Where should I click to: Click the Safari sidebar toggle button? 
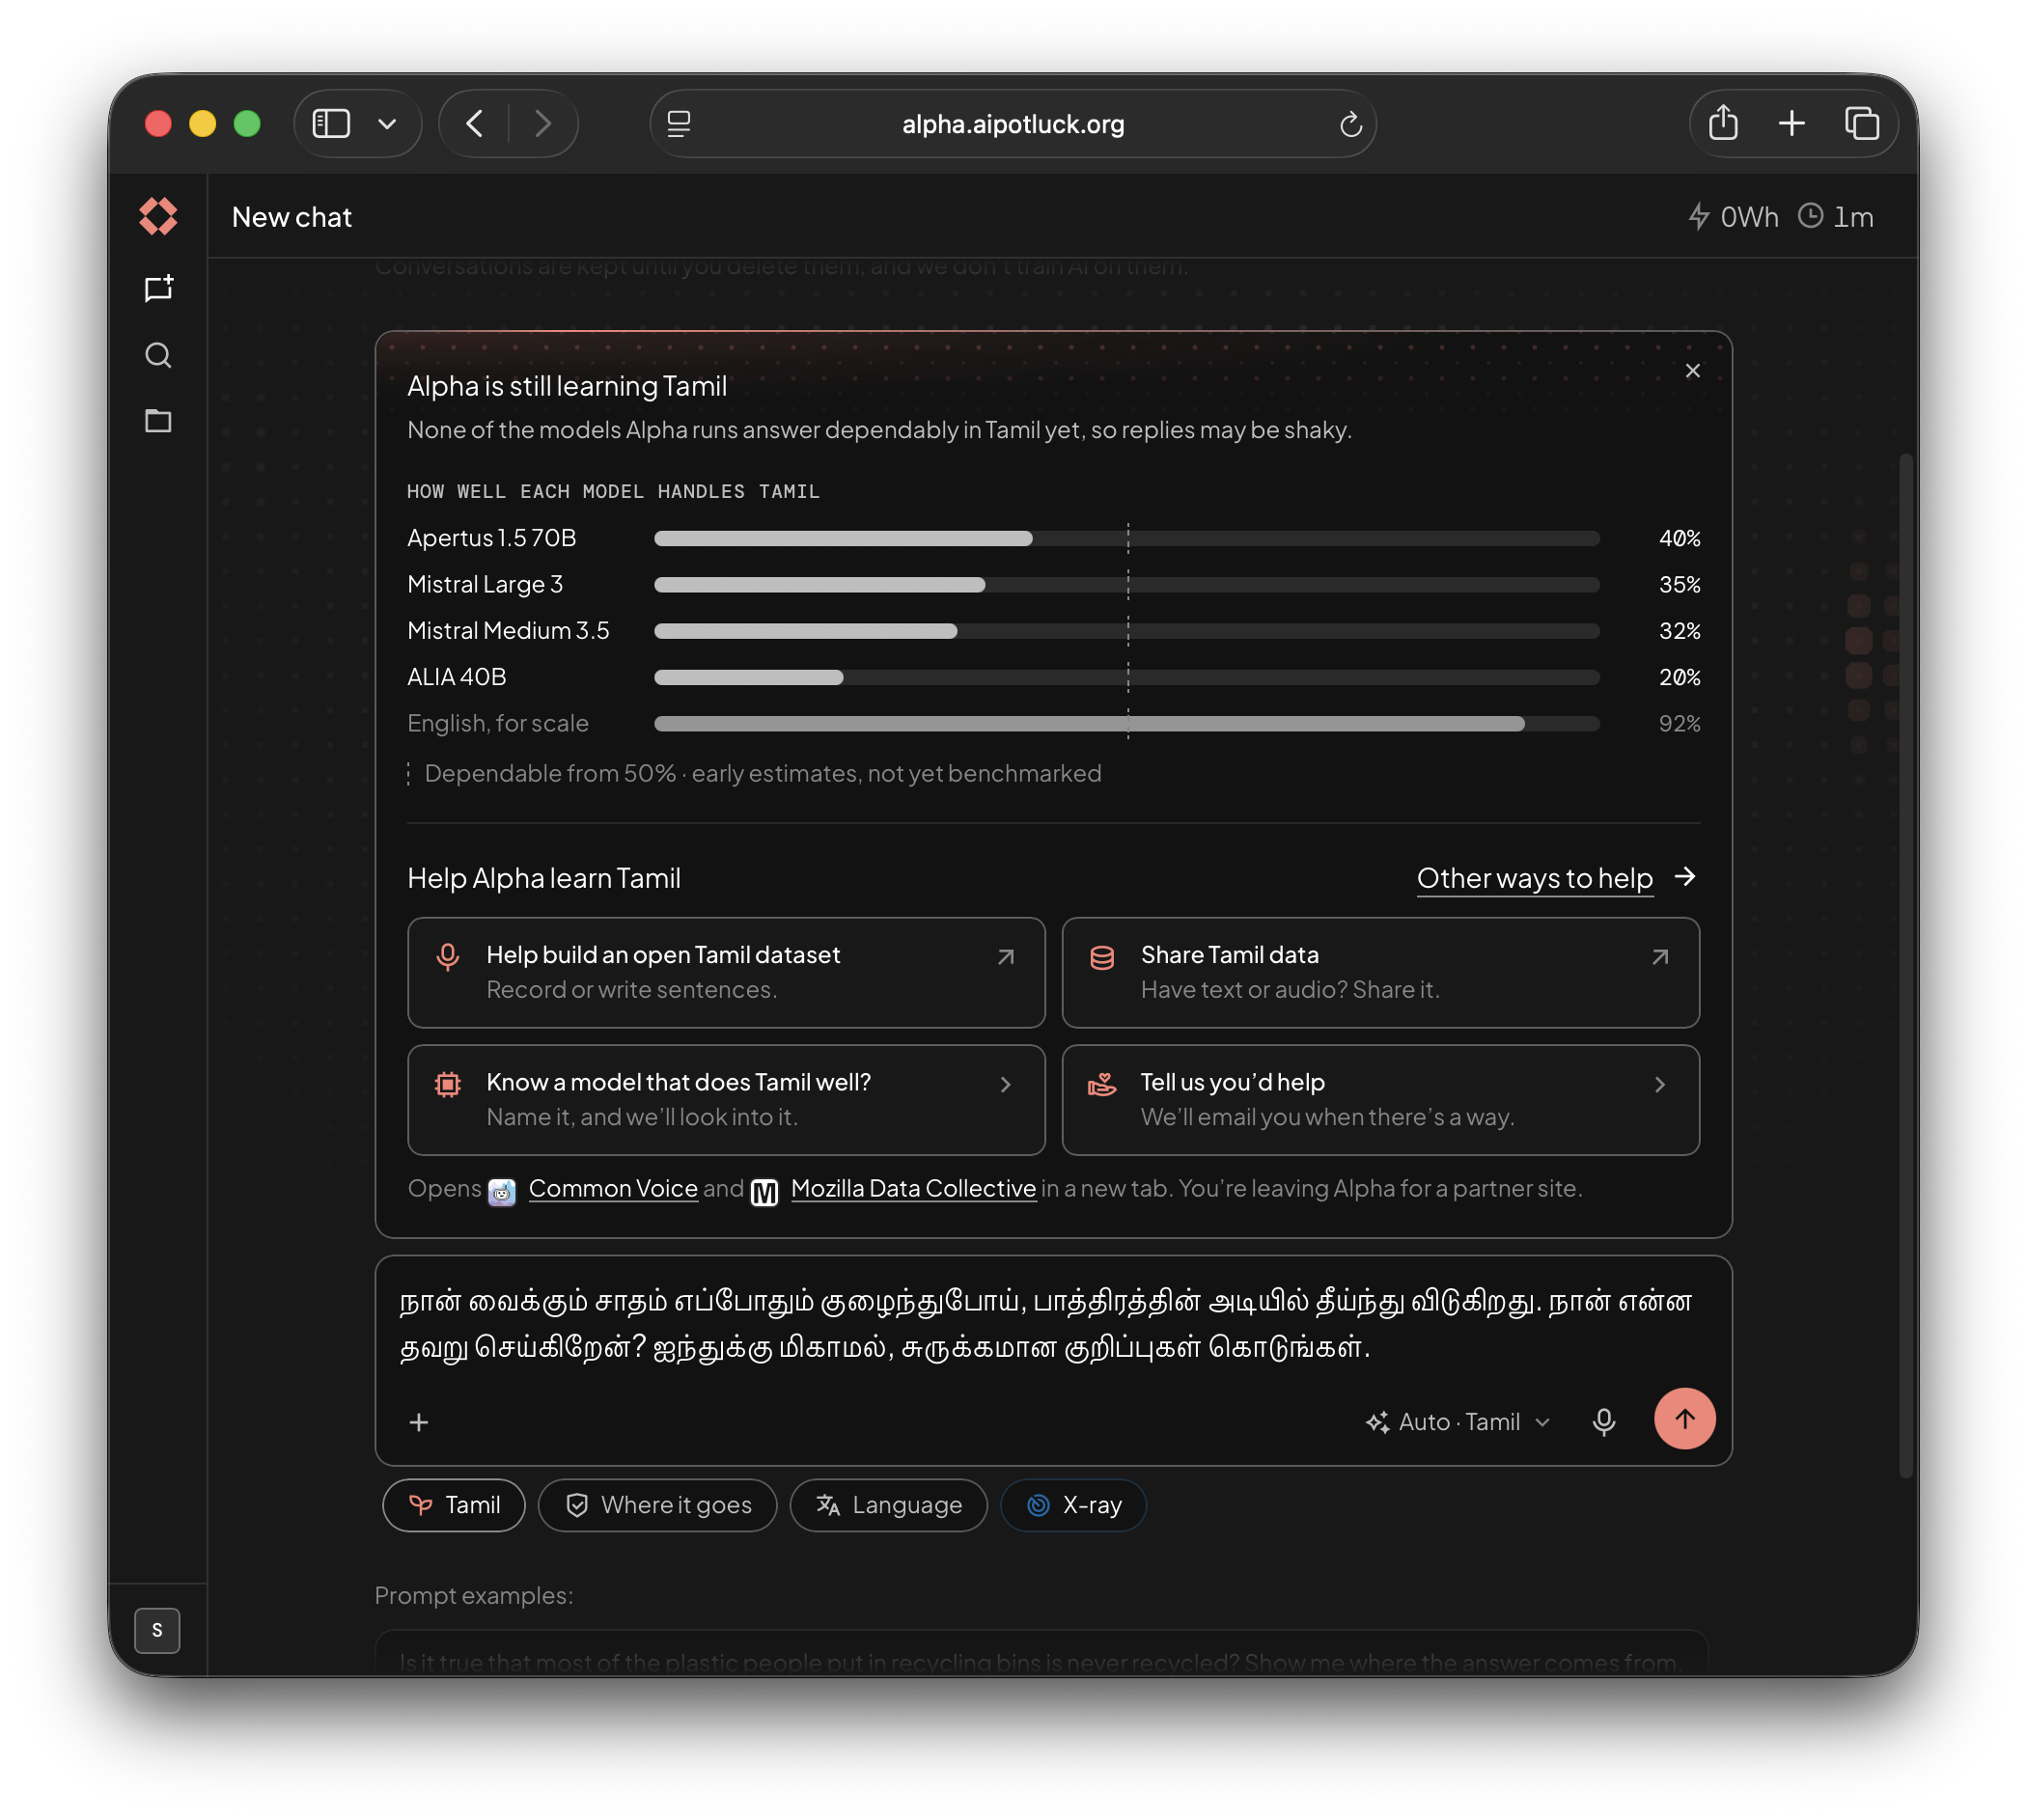[331, 124]
